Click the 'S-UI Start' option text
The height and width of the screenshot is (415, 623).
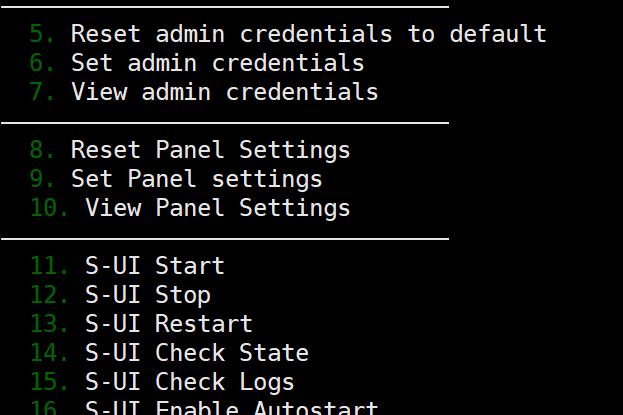(x=154, y=266)
